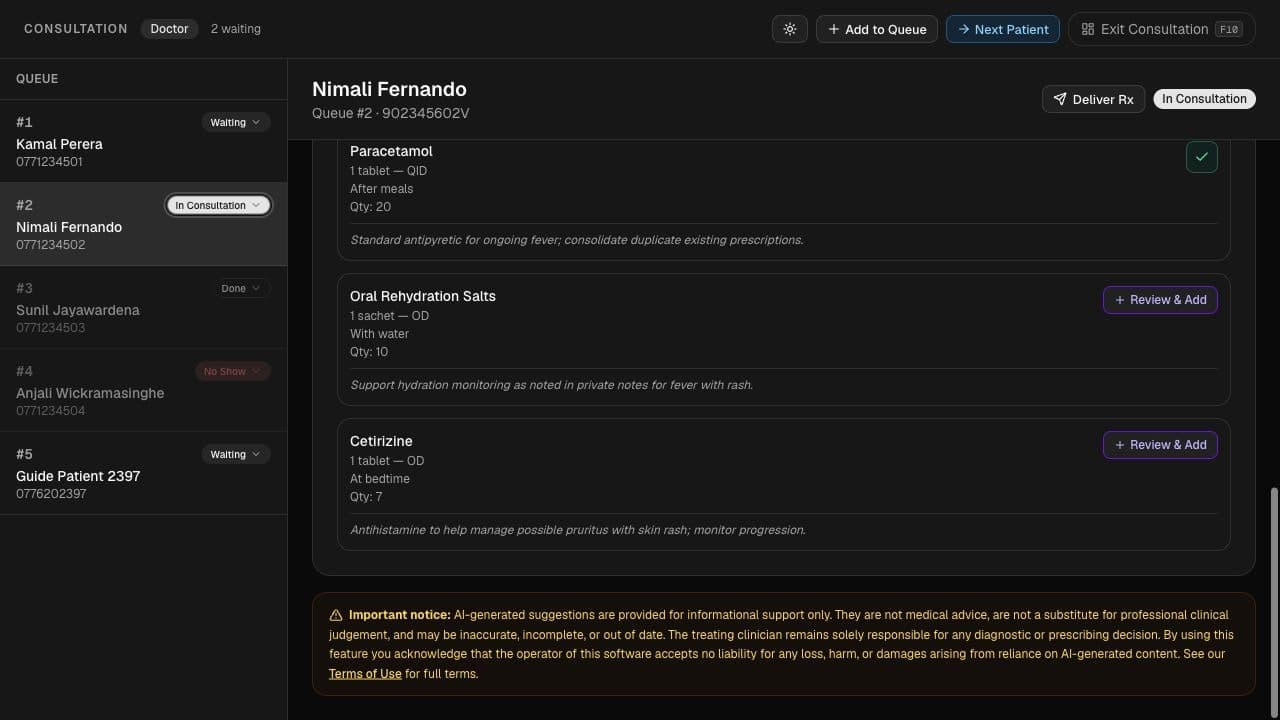This screenshot has width=1280, height=720.
Task: Click the Add to Queue button
Action: [x=877, y=29]
